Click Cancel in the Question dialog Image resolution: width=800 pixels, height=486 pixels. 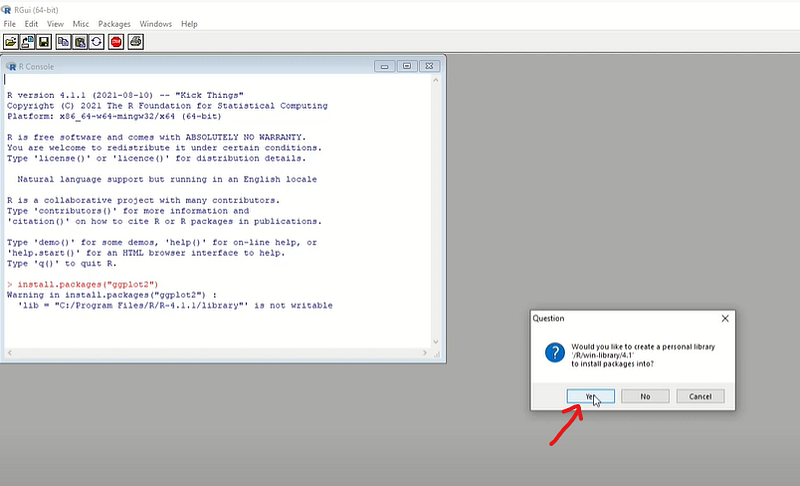pyautogui.click(x=700, y=396)
